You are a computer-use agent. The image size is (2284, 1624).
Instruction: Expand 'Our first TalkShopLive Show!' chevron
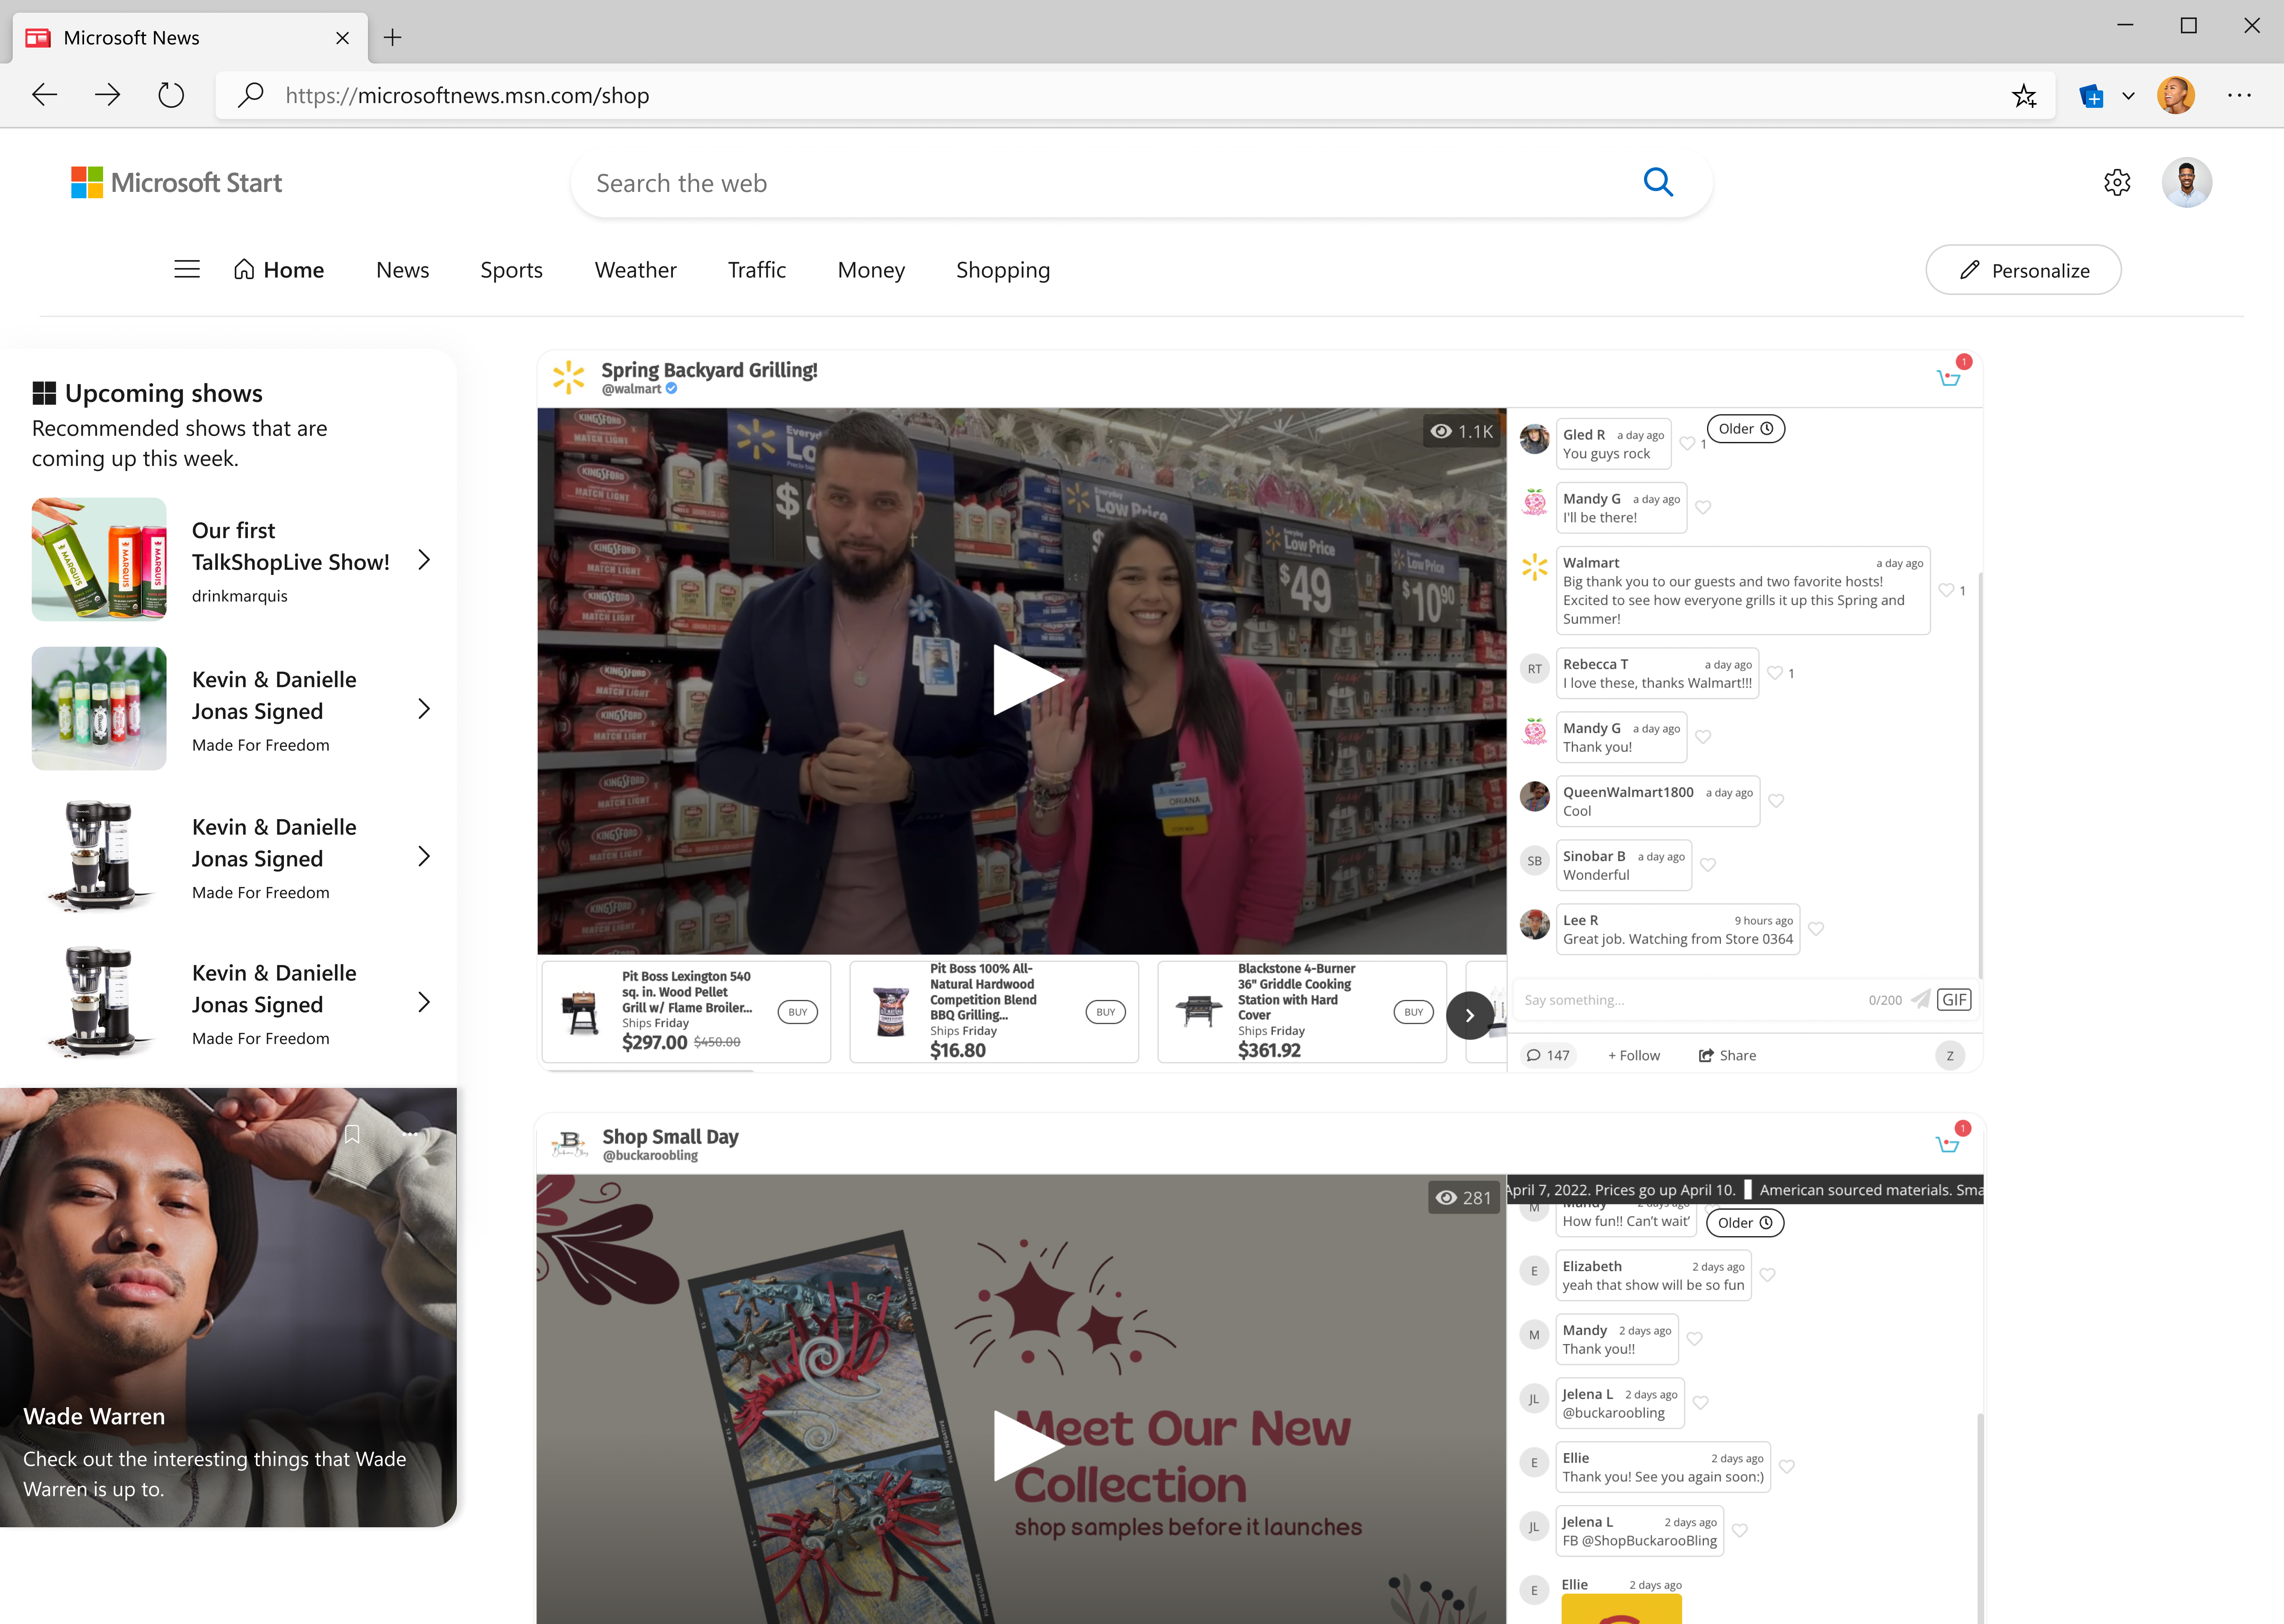point(424,560)
